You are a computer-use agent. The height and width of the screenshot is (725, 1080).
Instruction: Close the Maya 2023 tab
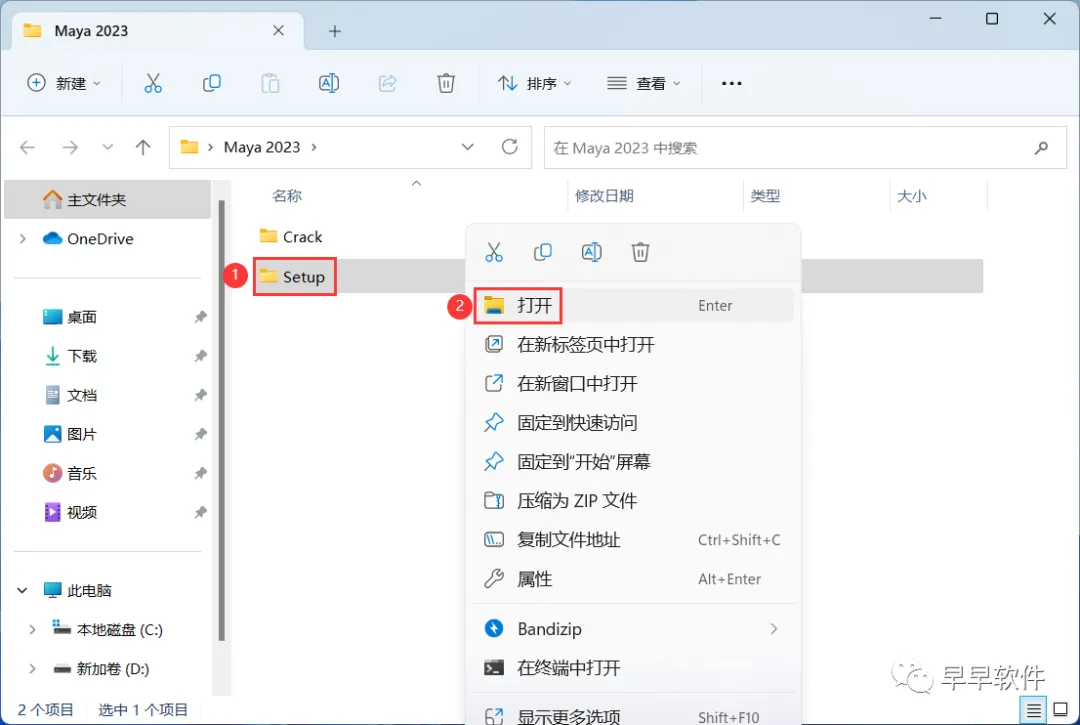(x=278, y=30)
